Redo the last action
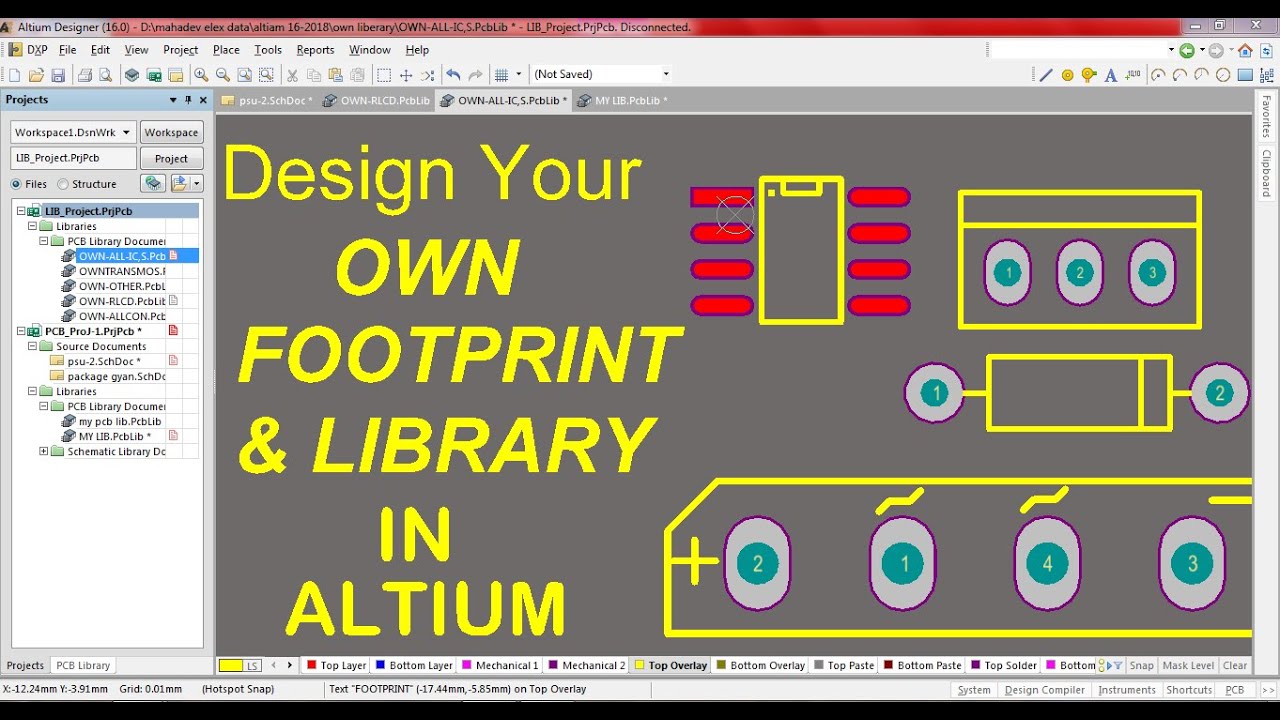 (x=475, y=75)
